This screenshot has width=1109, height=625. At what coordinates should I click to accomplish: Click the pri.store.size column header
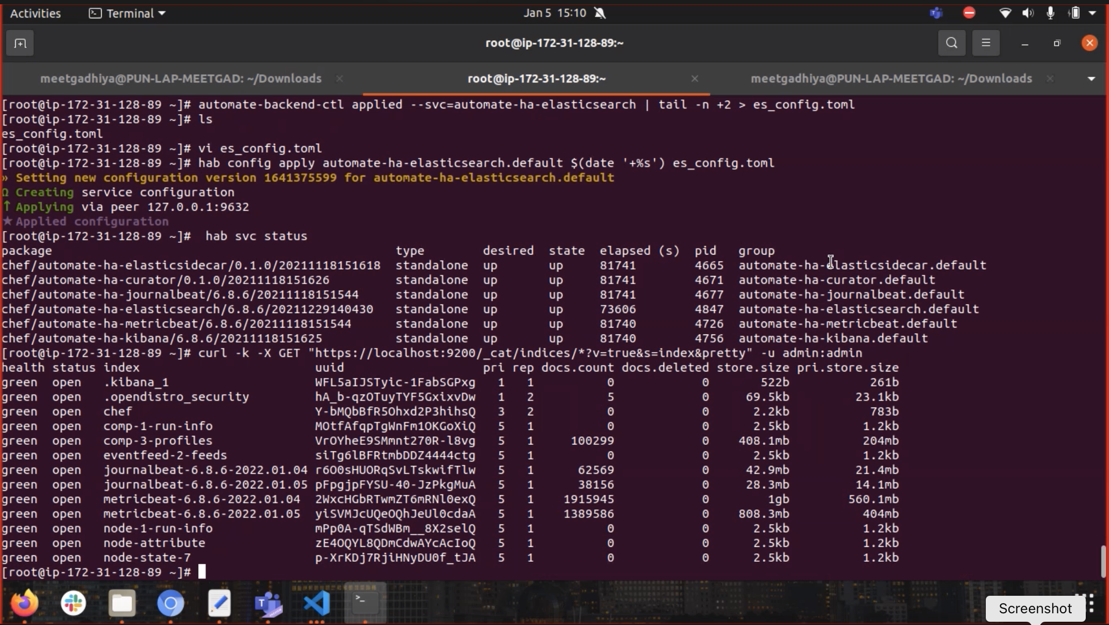847,368
